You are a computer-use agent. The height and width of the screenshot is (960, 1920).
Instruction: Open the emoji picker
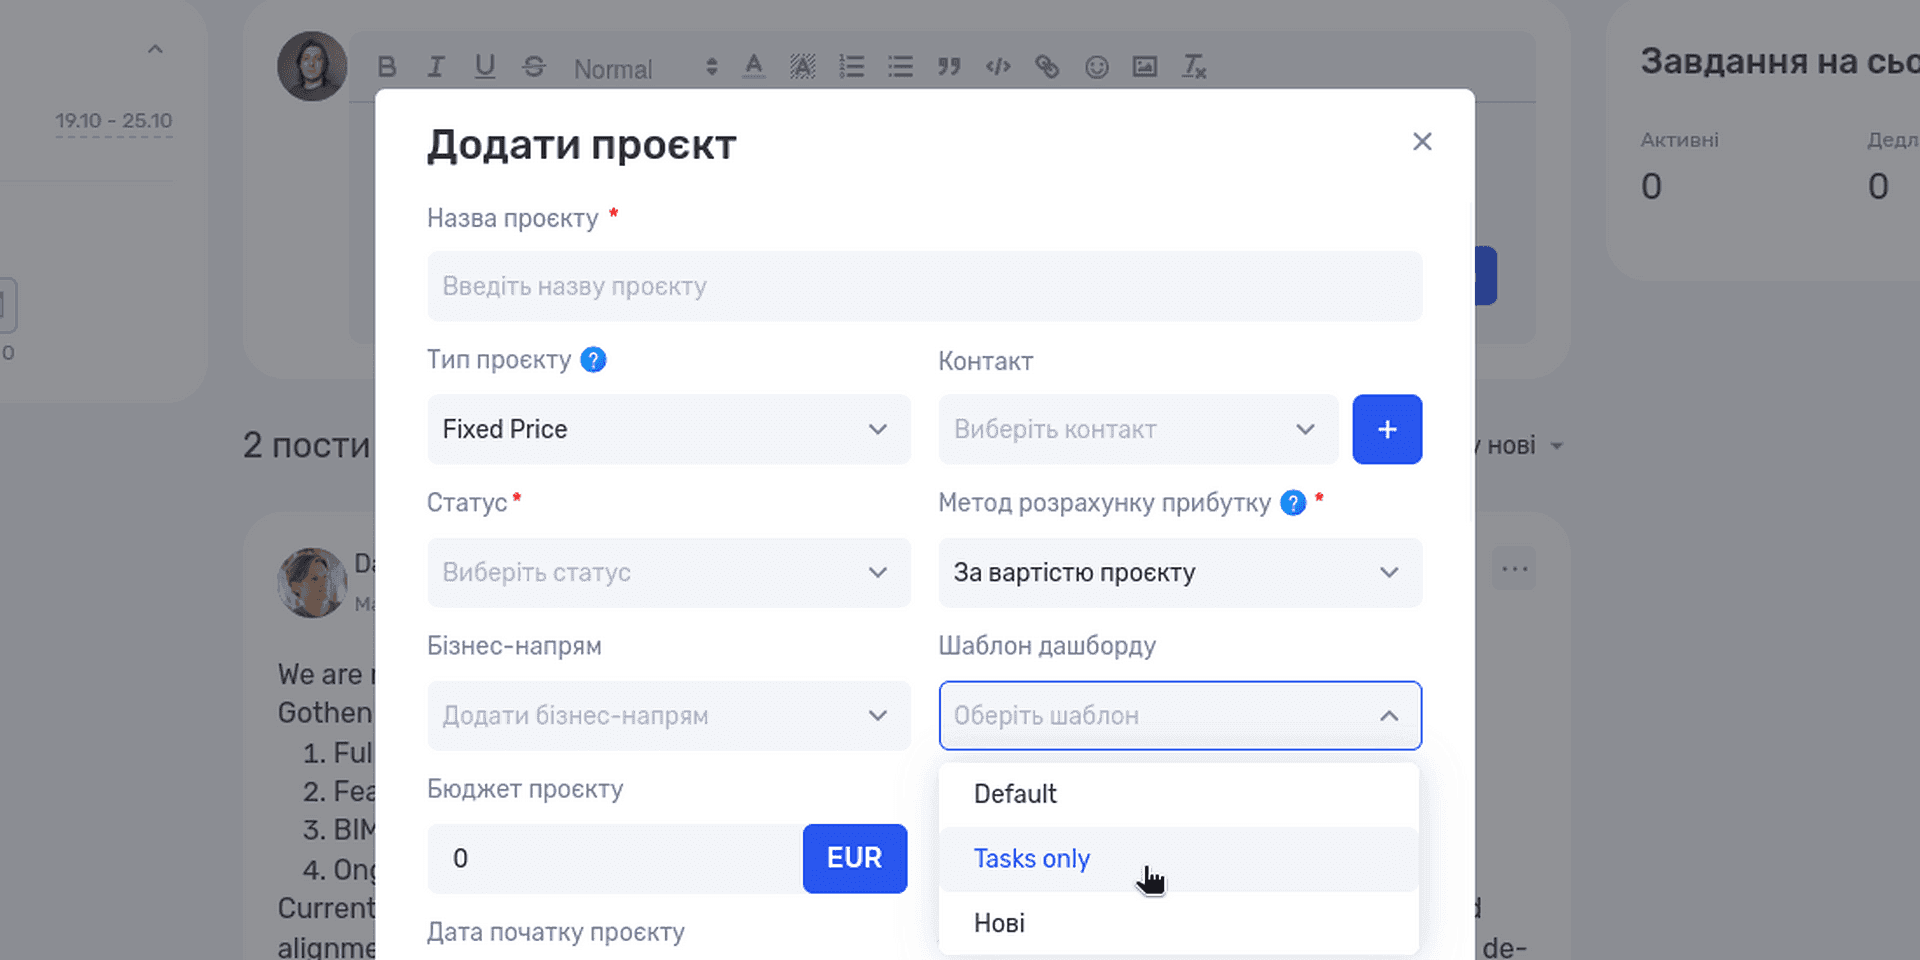1097,67
